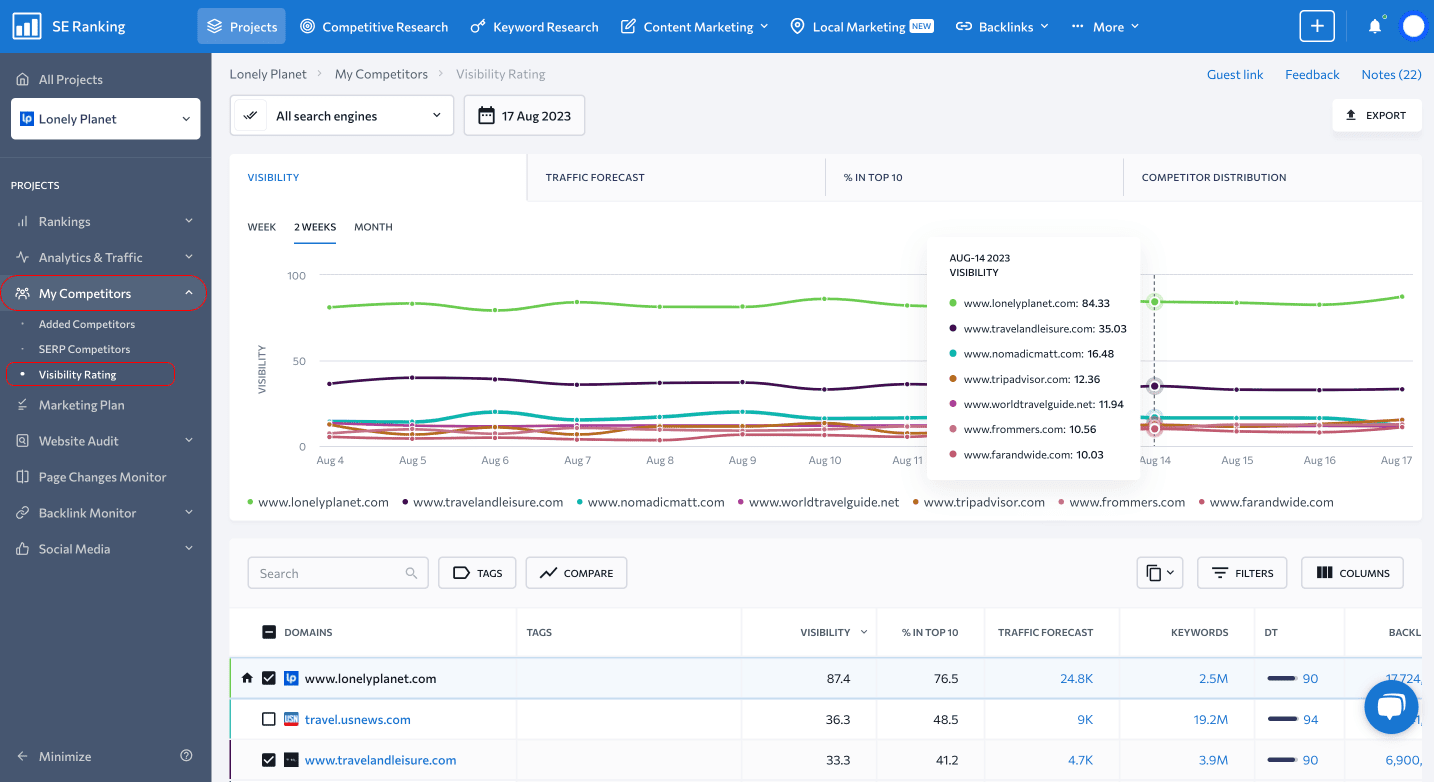
Task: Uncheck the www.travelandleisure.com row checkbox
Action: click(x=268, y=760)
